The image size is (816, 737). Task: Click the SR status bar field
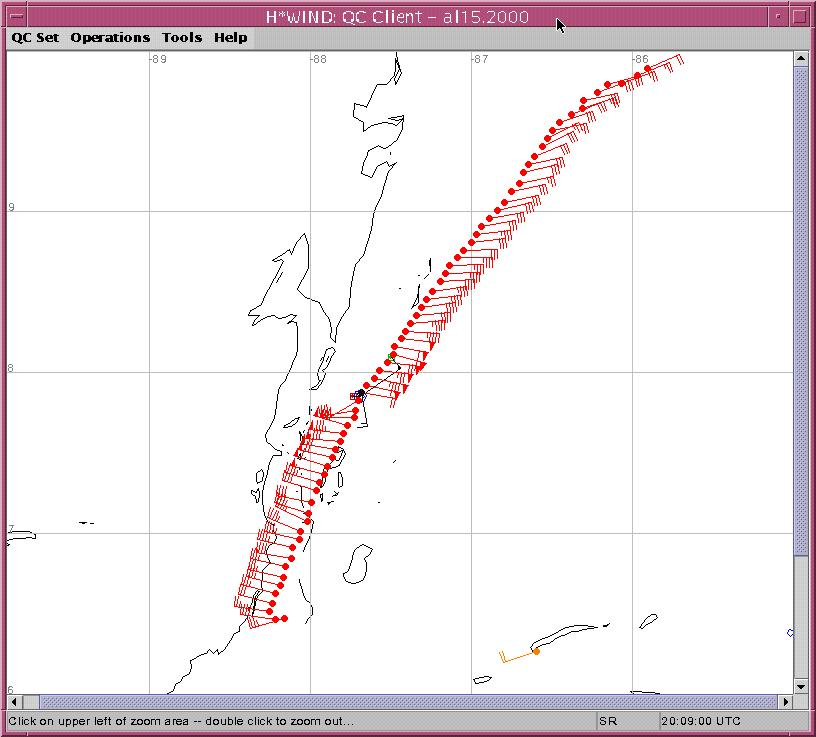(625, 721)
